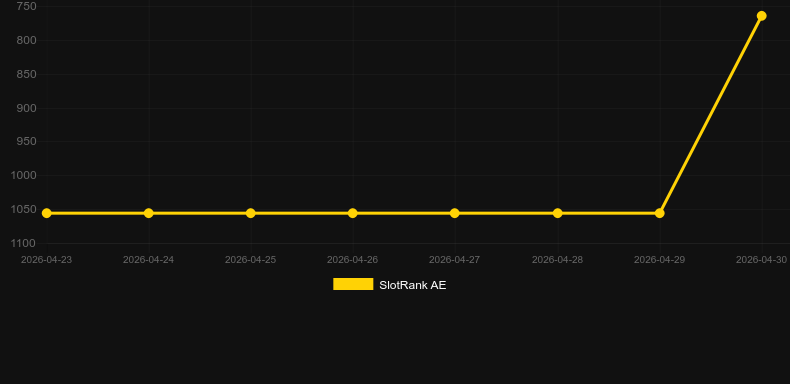
Task: Select the data point for 2026-04-25
Action: [250, 213]
